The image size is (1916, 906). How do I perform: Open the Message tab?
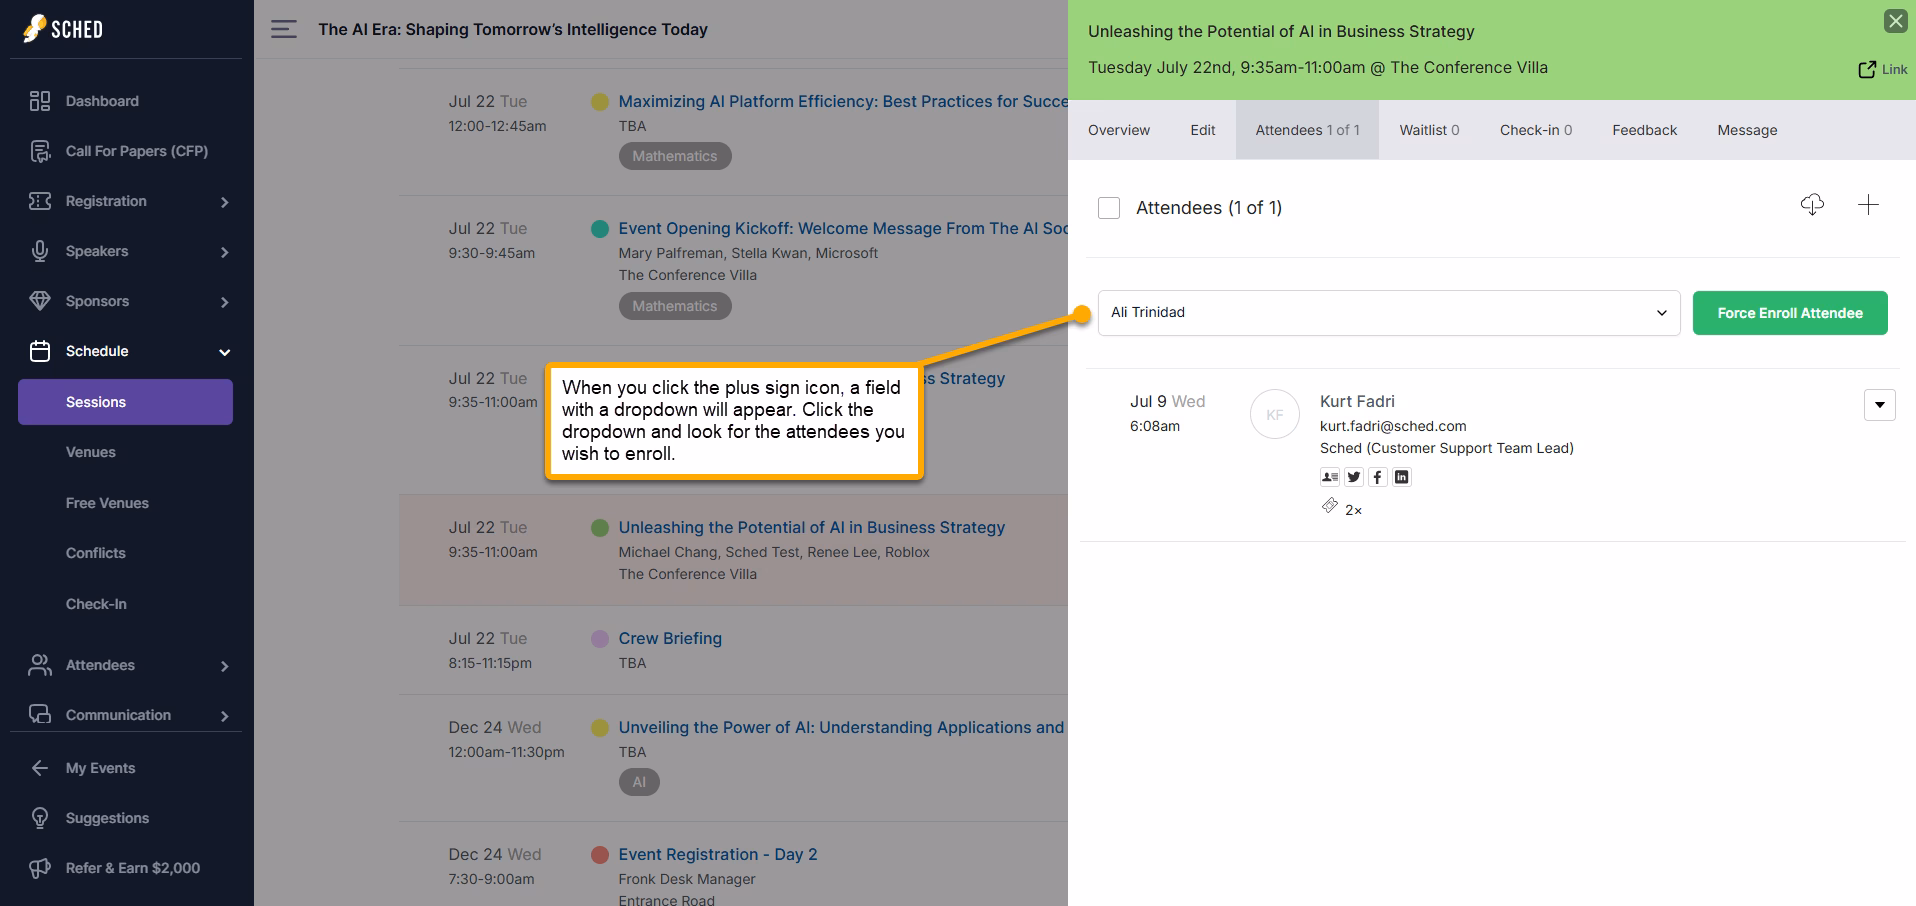[x=1747, y=130]
